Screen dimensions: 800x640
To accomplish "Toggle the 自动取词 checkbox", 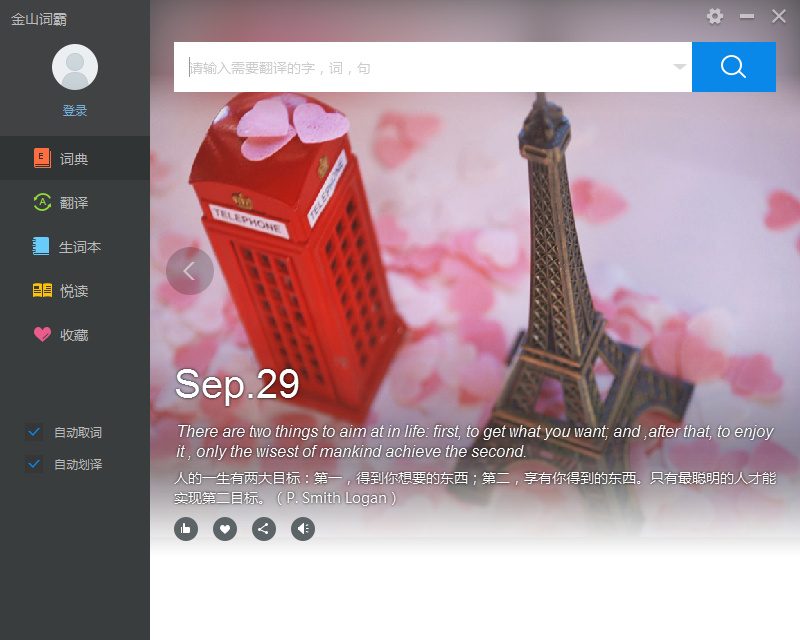I will [x=35, y=432].
